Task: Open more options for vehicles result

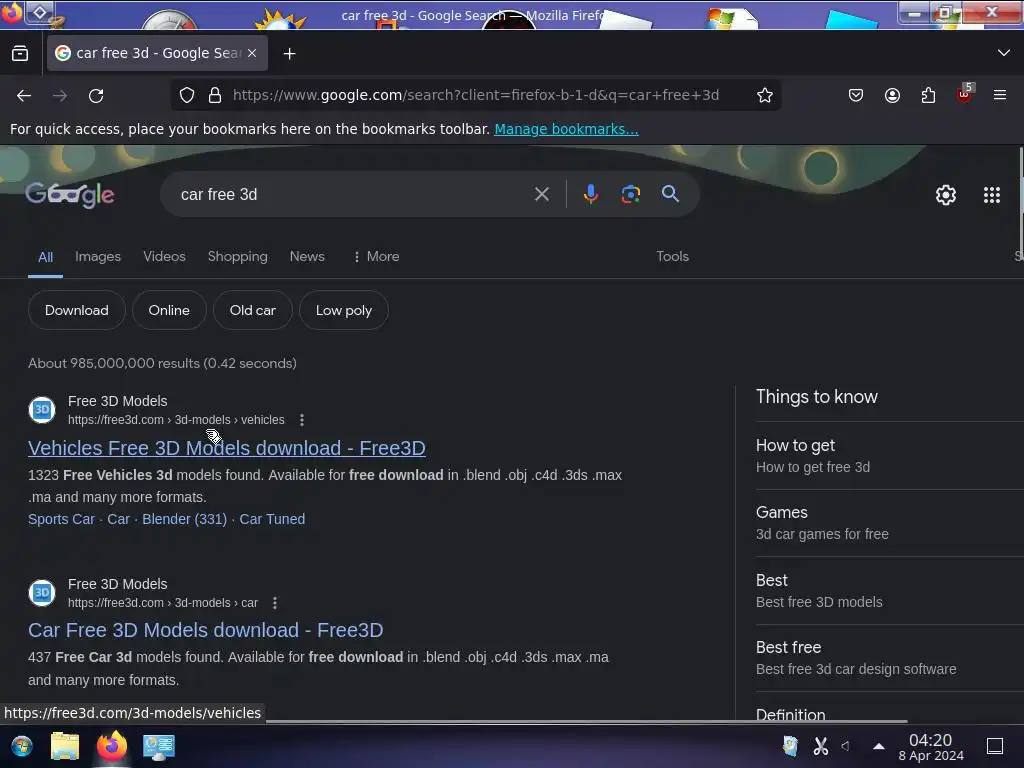Action: tap(302, 420)
